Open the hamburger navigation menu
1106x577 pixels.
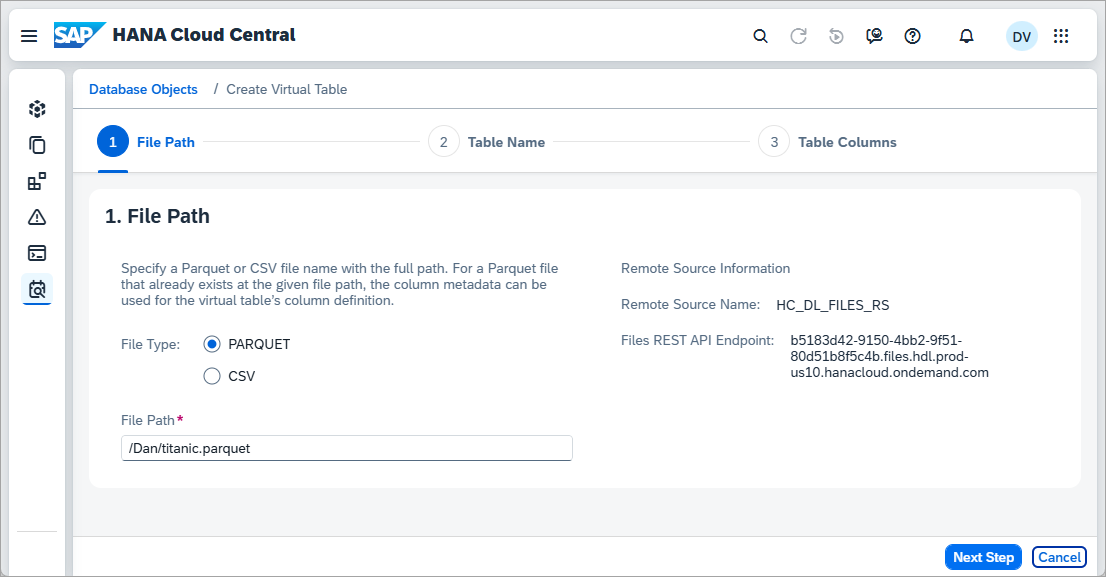pyautogui.click(x=29, y=36)
